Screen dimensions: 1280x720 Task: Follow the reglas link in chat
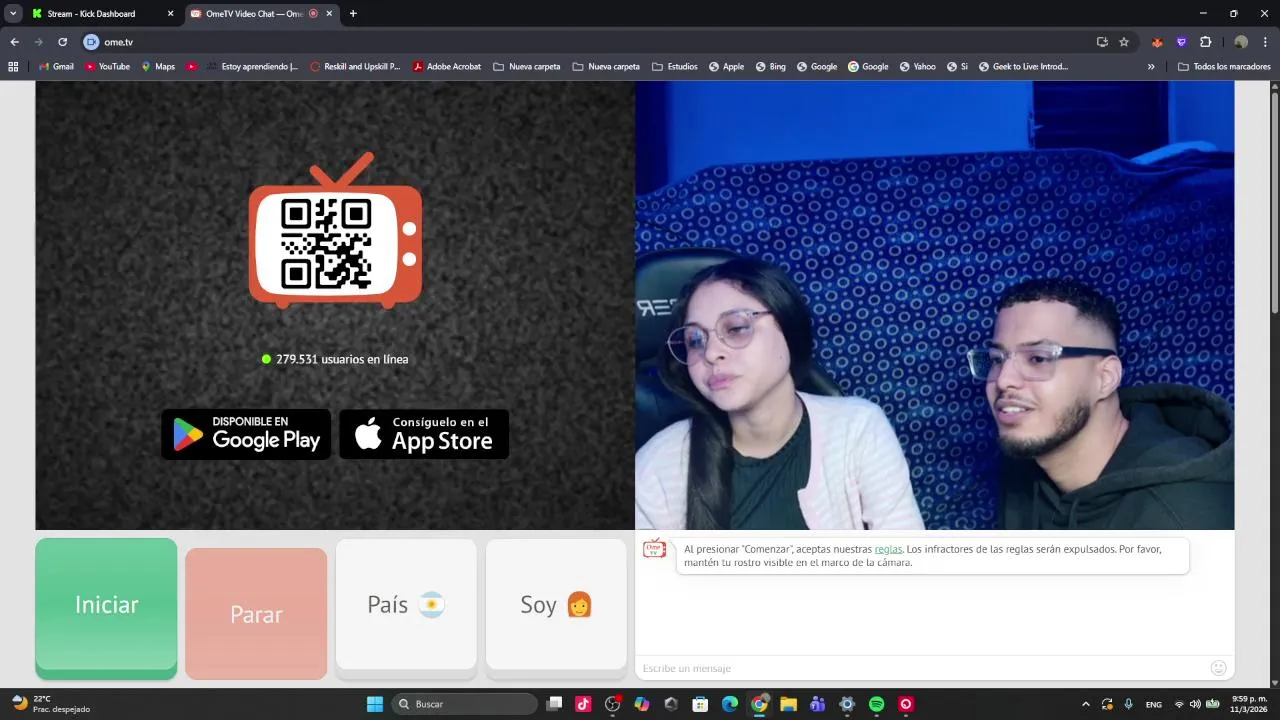point(888,549)
